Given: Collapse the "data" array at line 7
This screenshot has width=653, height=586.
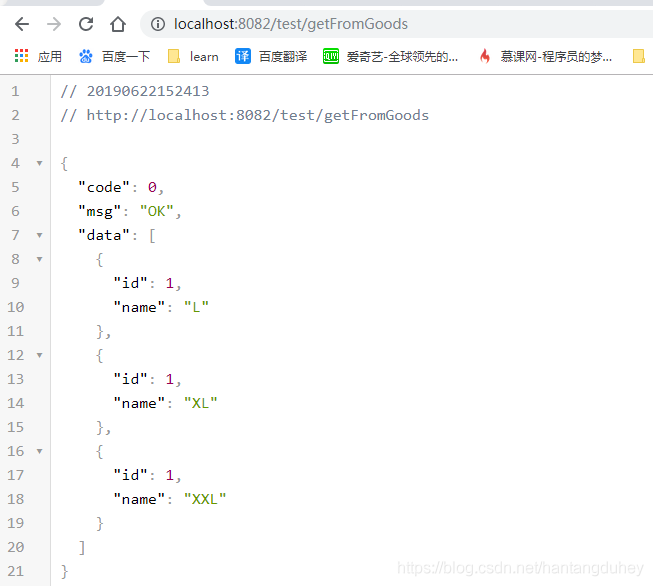Looking at the screenshot, I should [40, 235].
